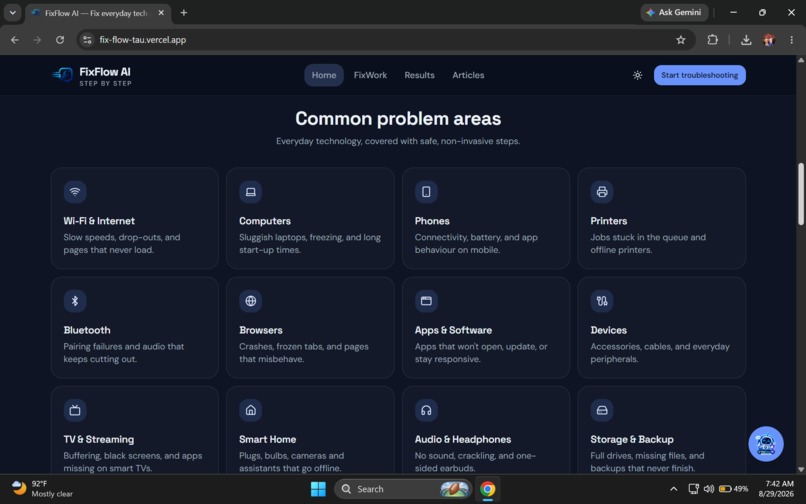Viewport: 806px width, 504px height.
Task: Click 'Jobs stuck in the queue' description
Action: pos(648,244)
